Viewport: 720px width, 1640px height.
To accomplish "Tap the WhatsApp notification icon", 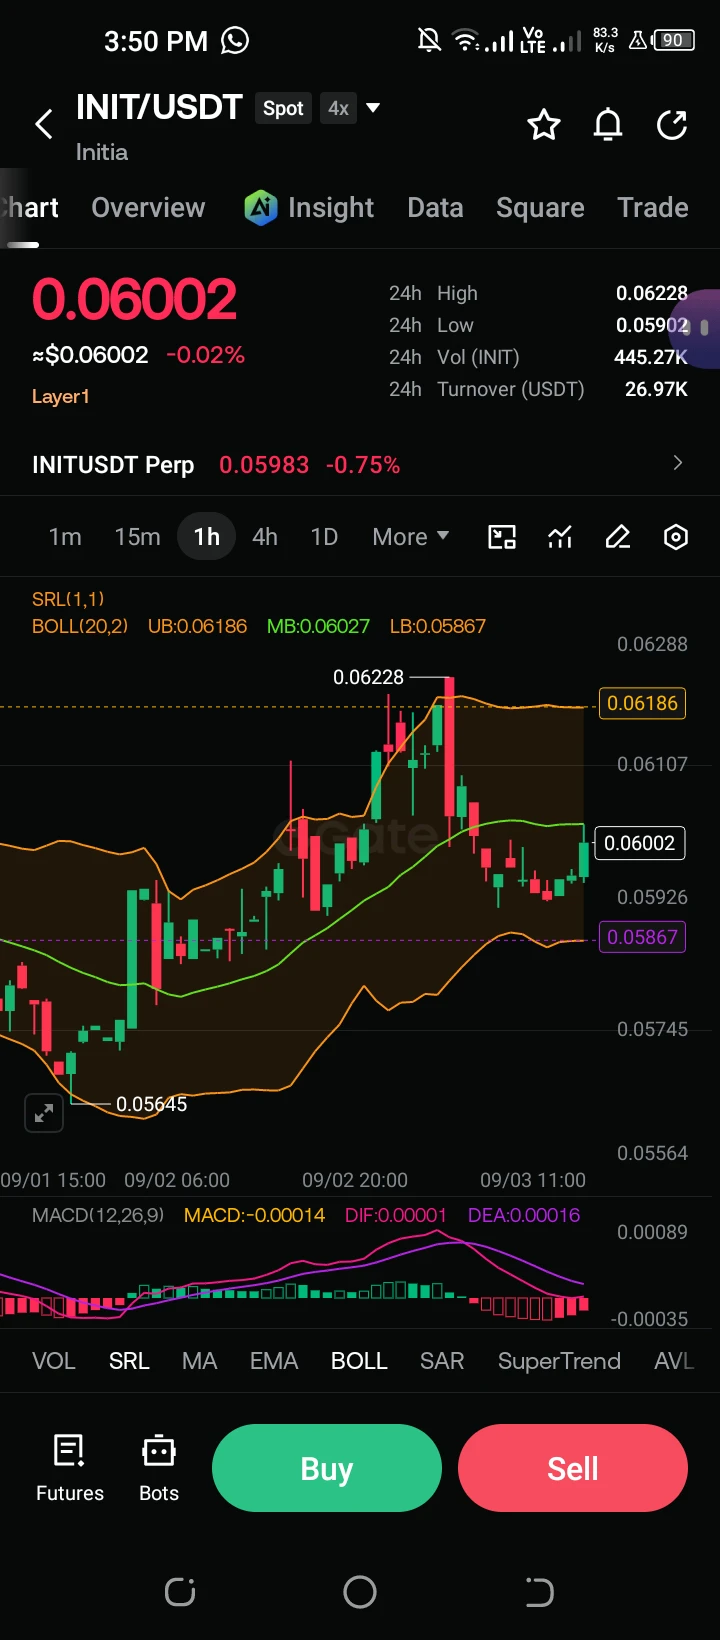I will (235, 41).
